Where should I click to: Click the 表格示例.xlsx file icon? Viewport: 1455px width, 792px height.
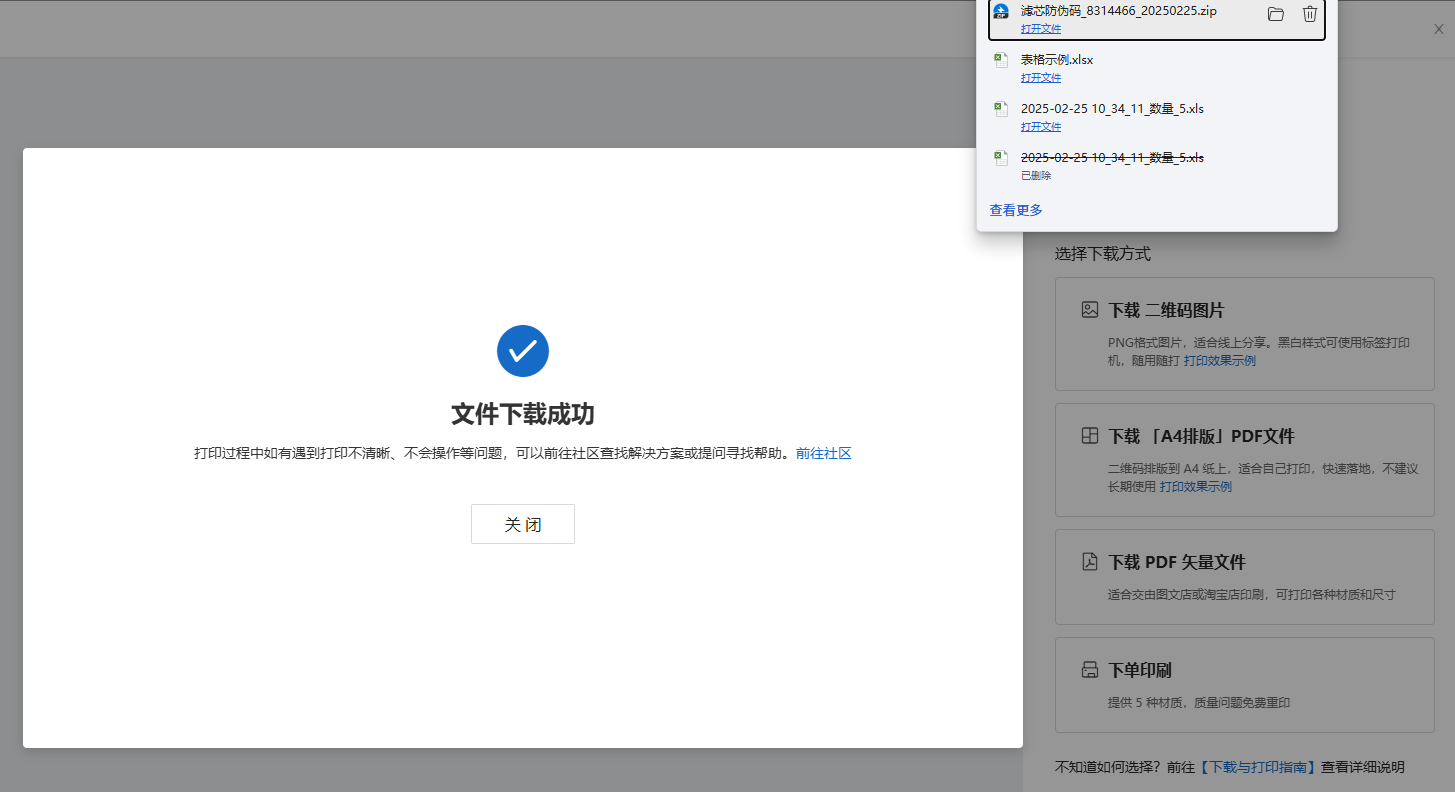[x=1001, y=60]
